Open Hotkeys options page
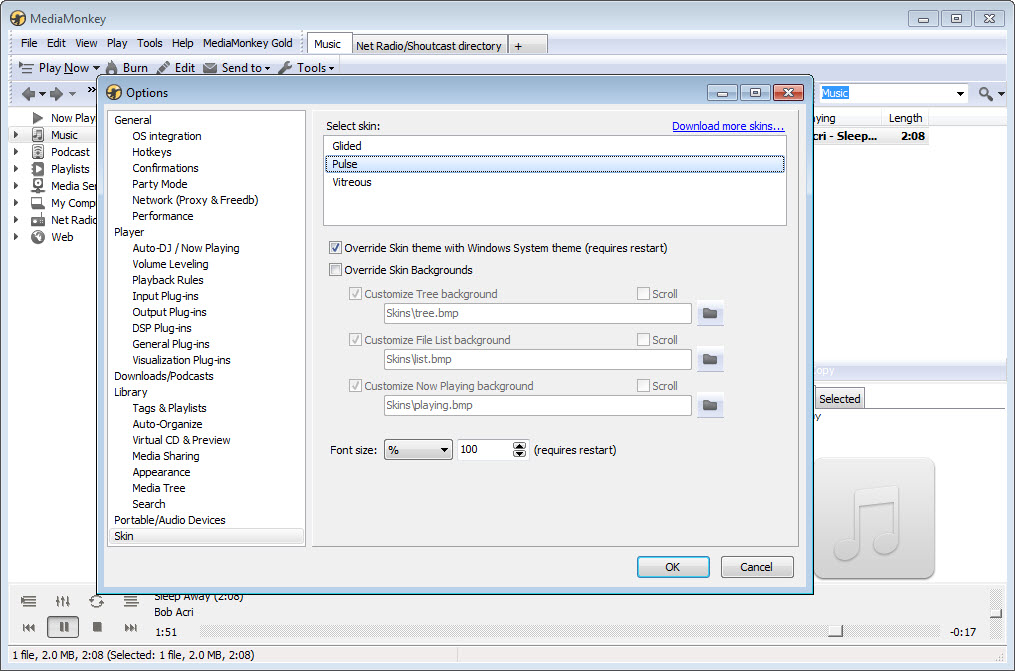 (152, 152)
